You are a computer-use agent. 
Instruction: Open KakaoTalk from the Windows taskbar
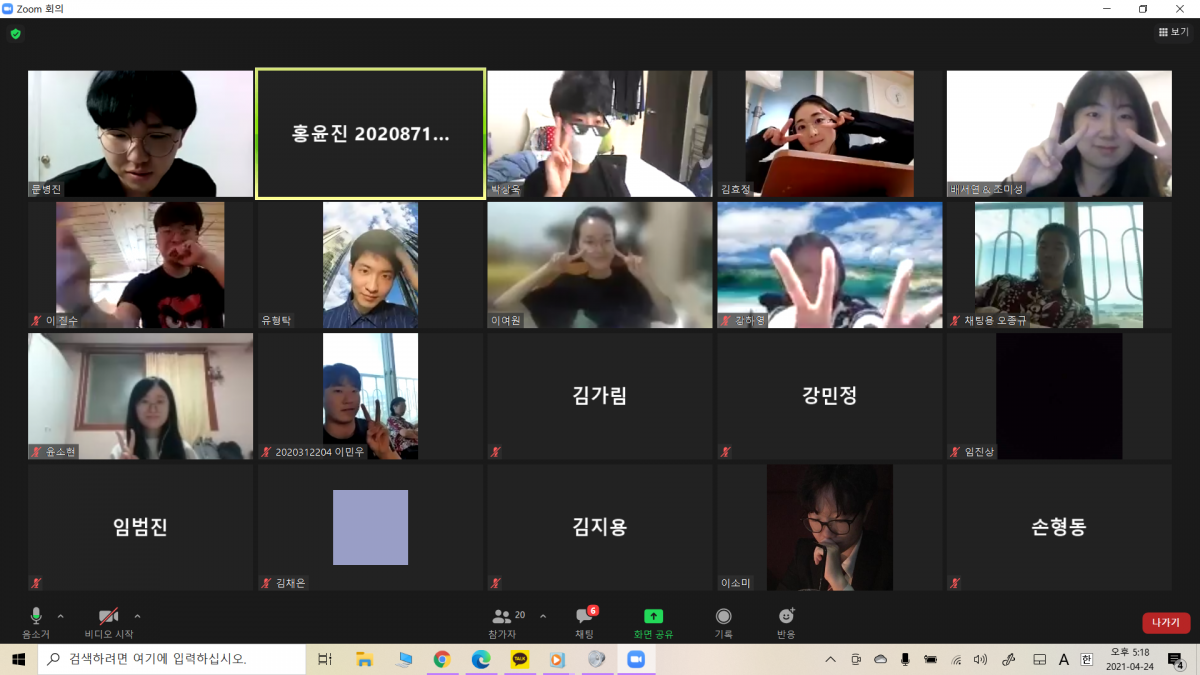point(520,659)
